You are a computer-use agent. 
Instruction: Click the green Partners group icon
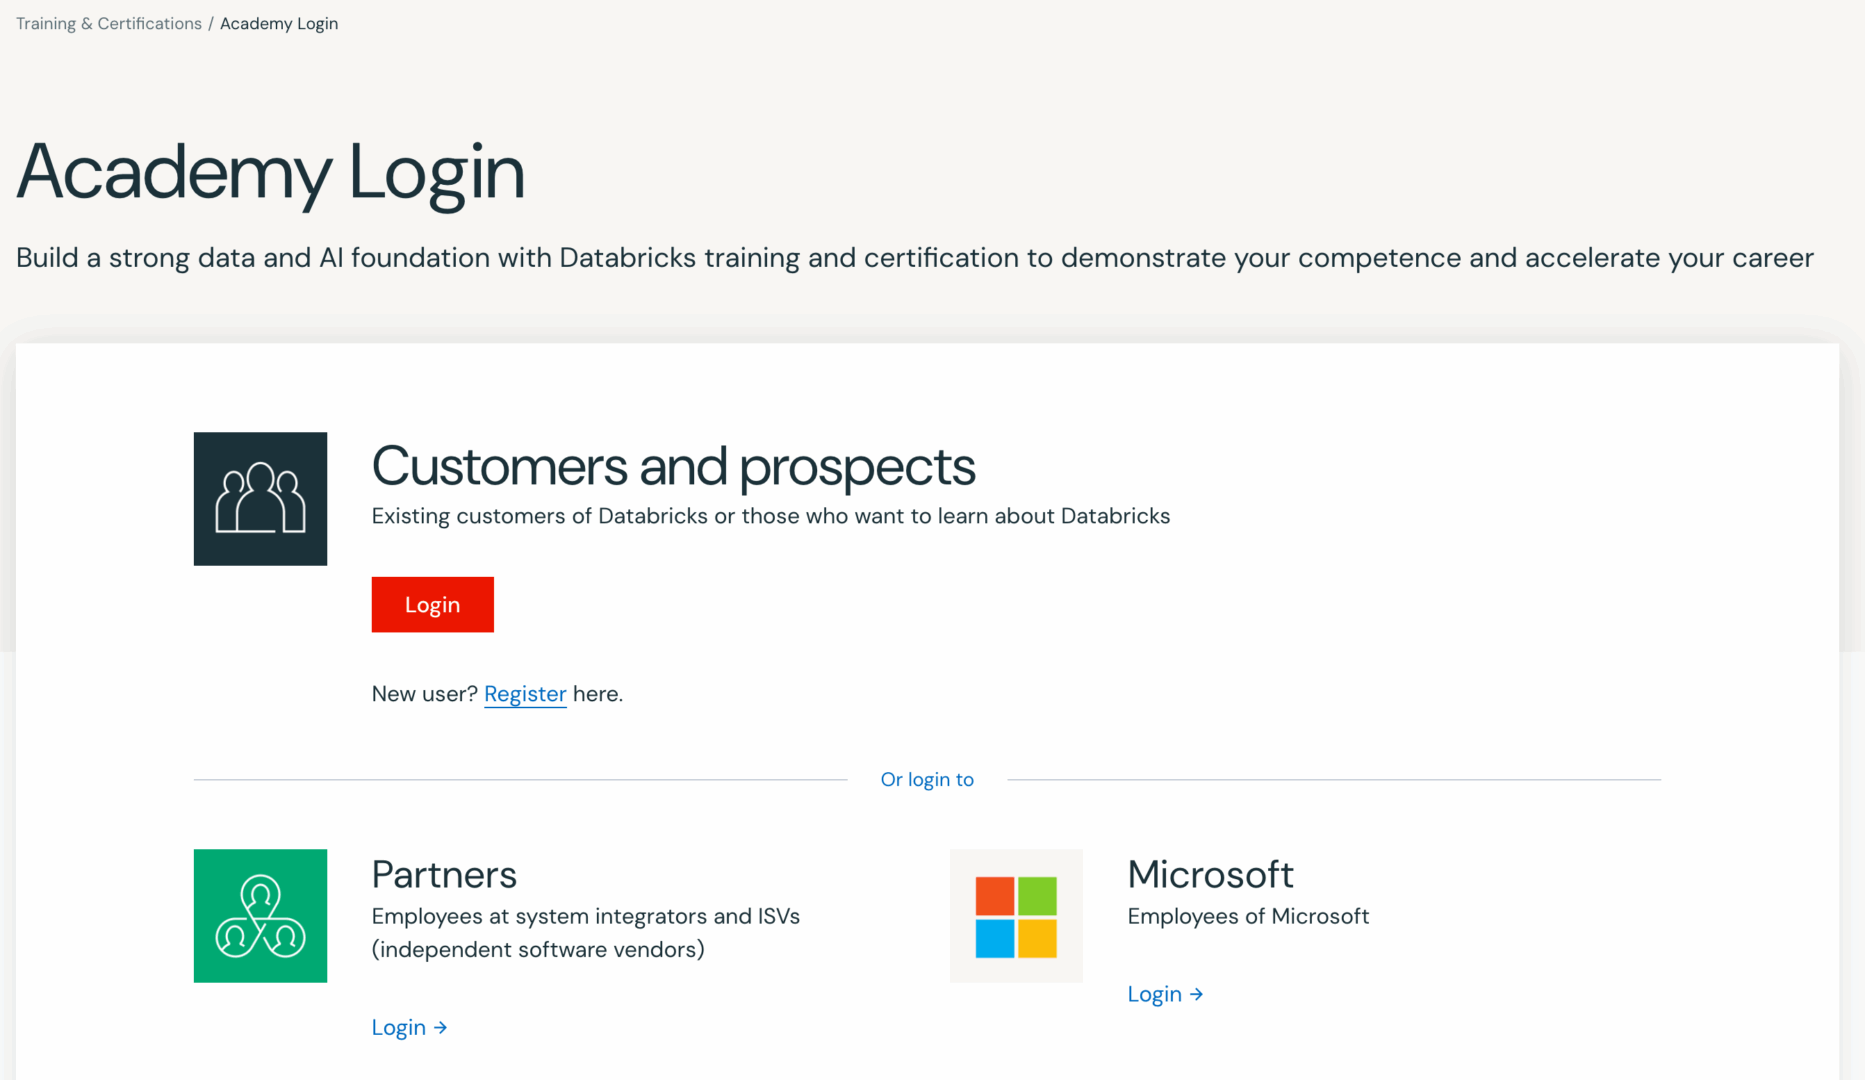coord(260,915)
